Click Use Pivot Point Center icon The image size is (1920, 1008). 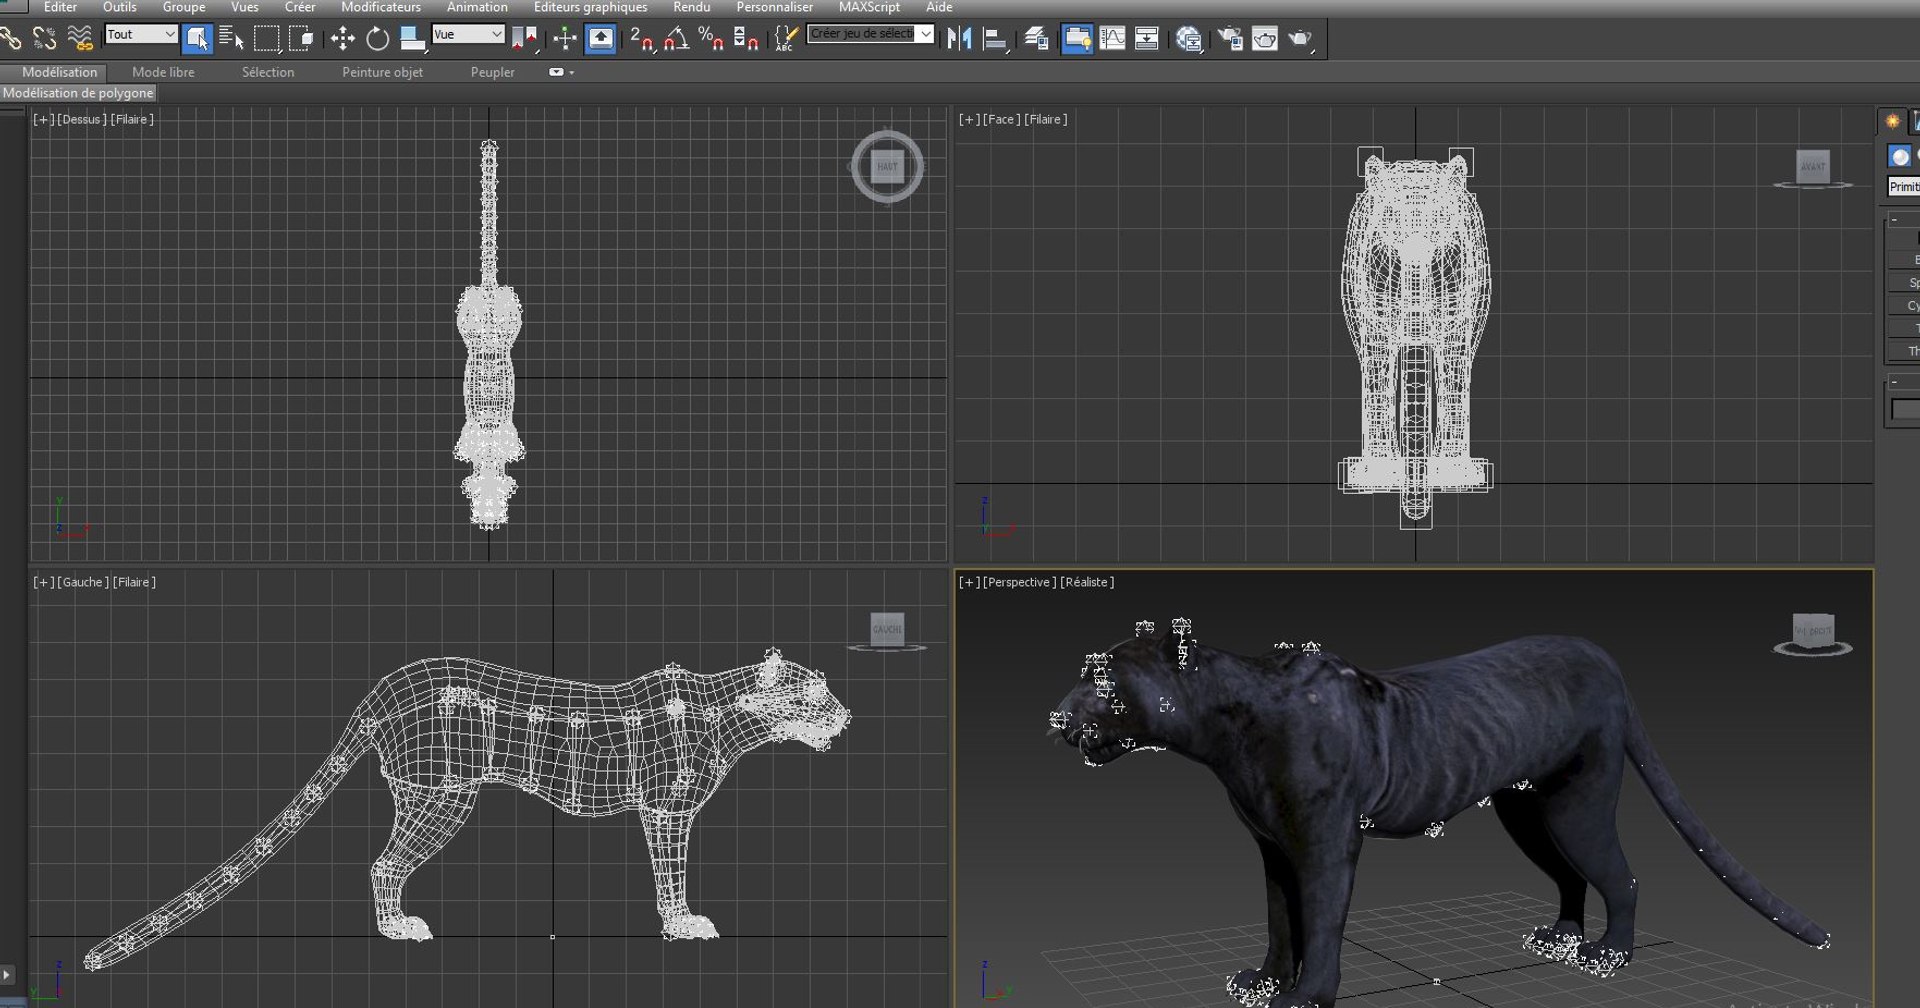pos(525,39)
